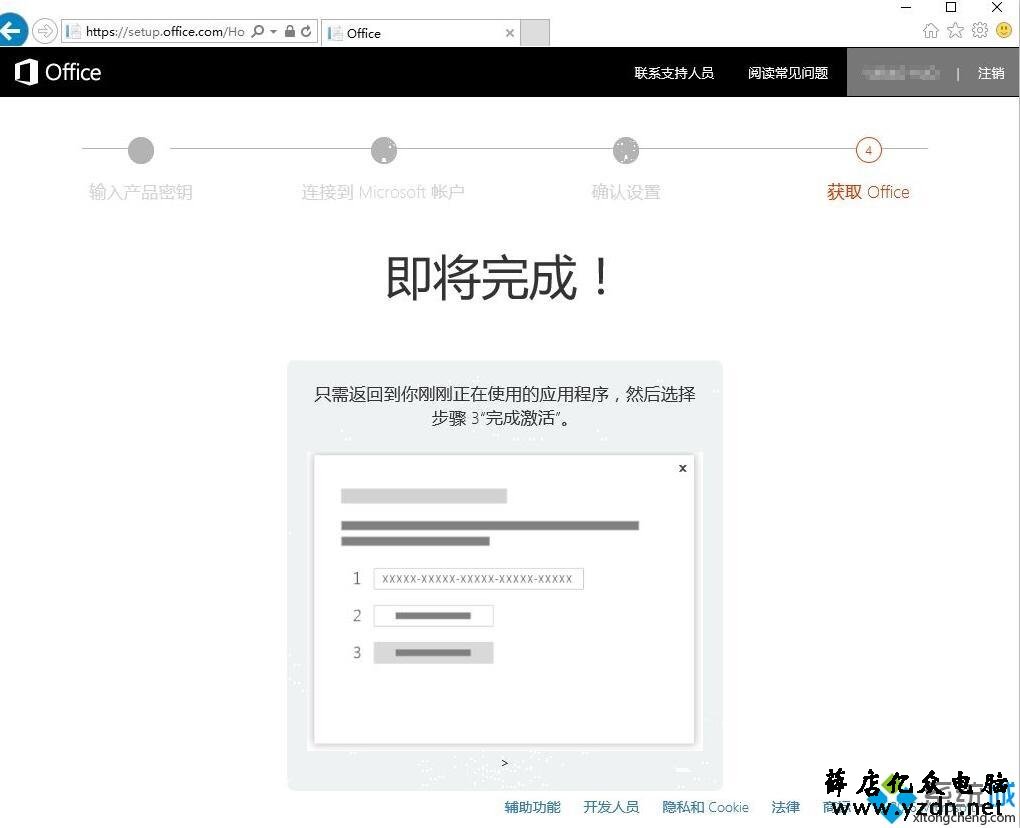The width and height of the screenshot is (1020, 828).
Task: Maximize the browser window
Action: point(951,7)
